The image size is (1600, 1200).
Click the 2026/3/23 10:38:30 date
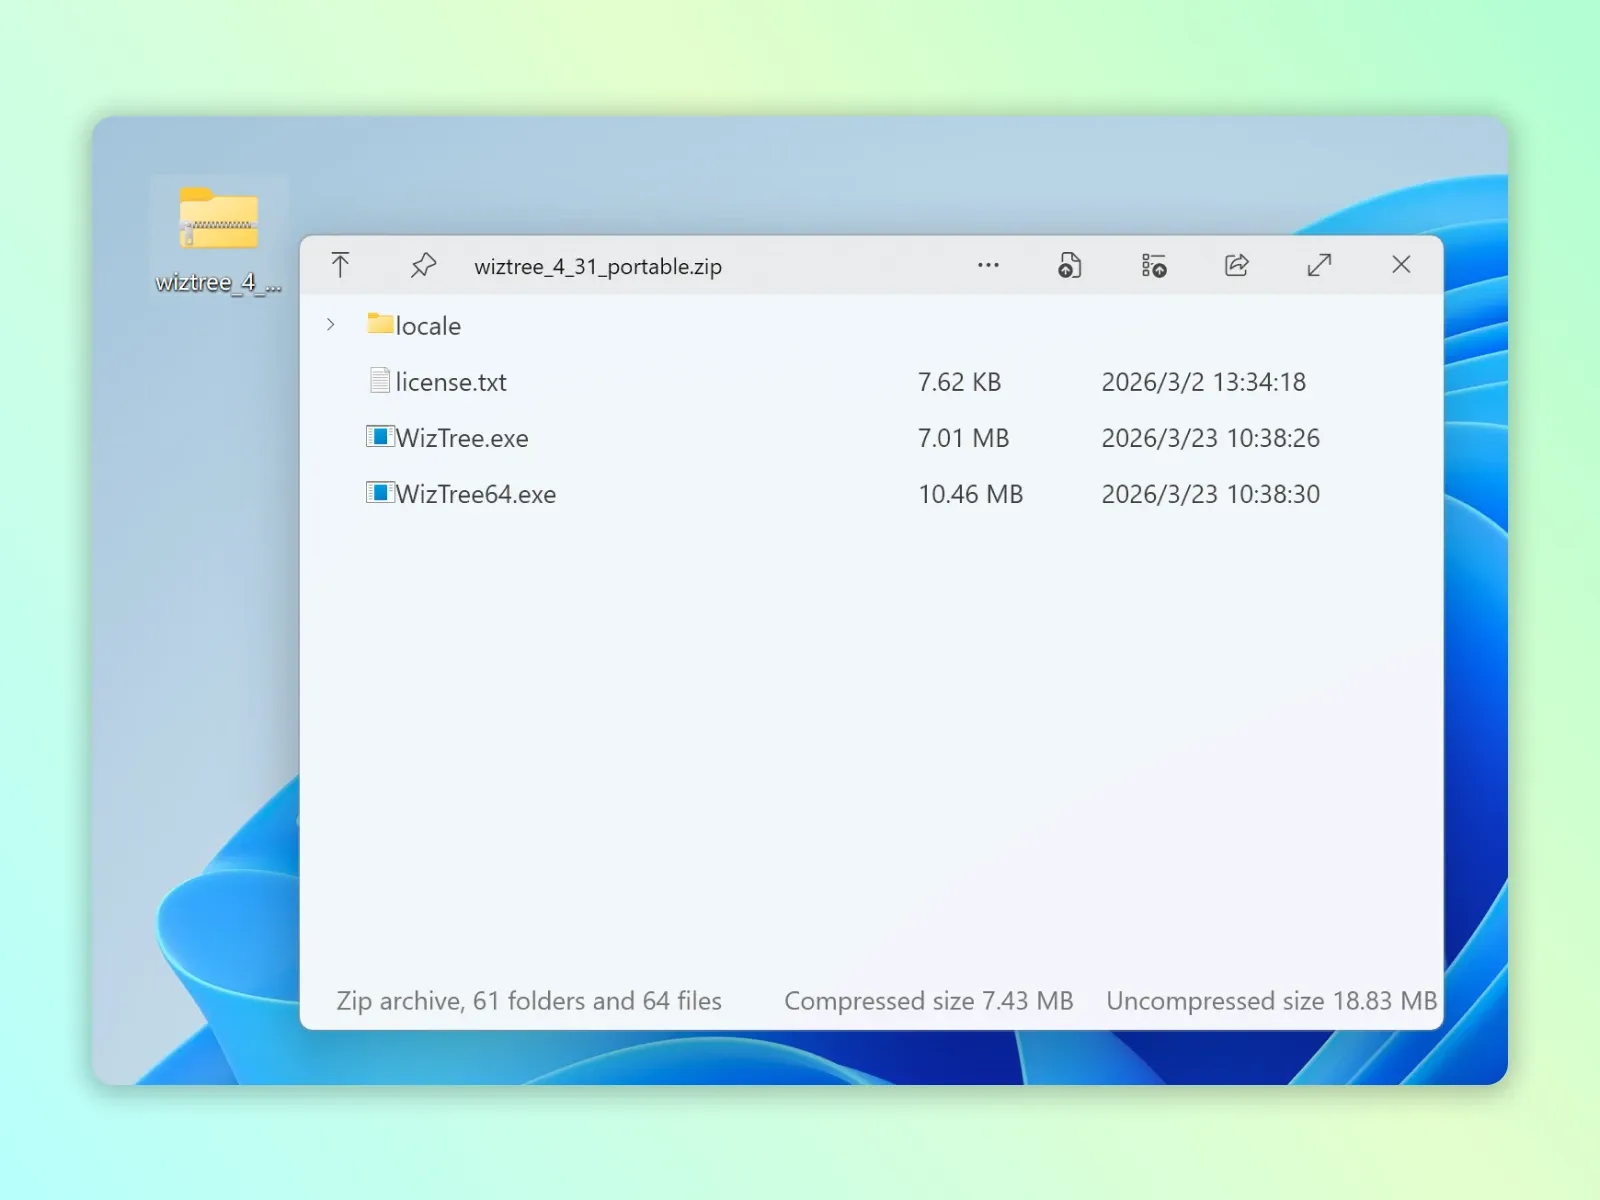coord(1210,494)
